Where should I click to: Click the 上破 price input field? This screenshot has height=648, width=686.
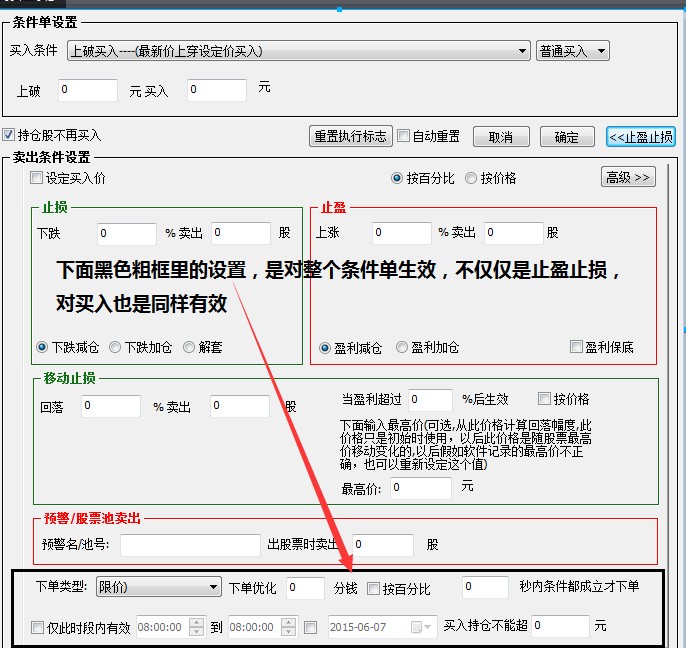point(88,90)
